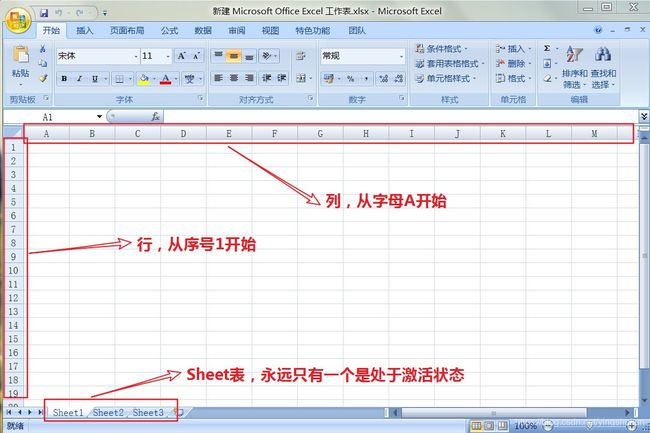
Task: Align text right
Action: tap(249, 78)
